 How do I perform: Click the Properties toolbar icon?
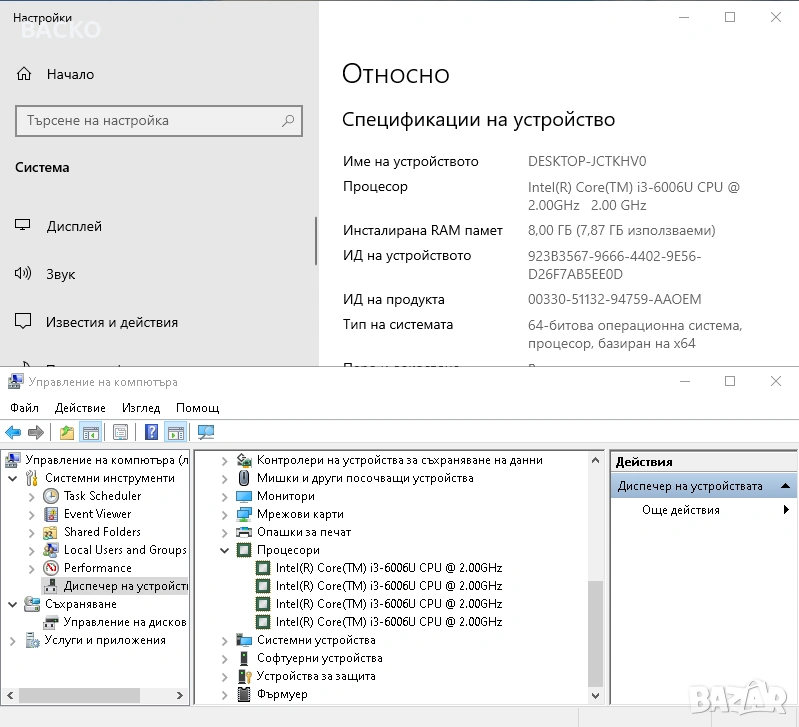coord(120,432)
